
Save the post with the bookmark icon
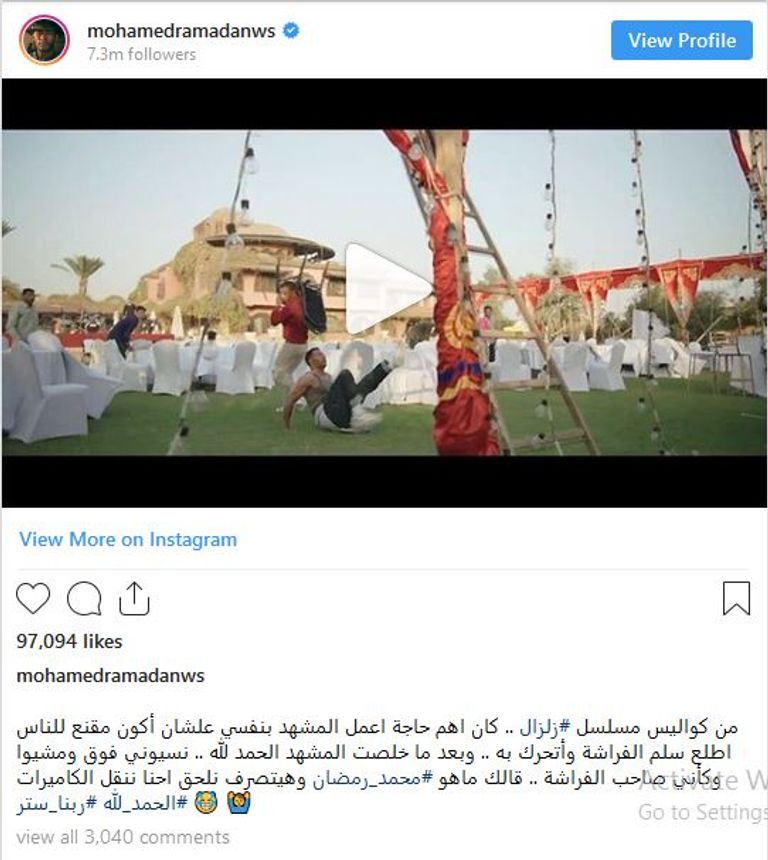736,598
